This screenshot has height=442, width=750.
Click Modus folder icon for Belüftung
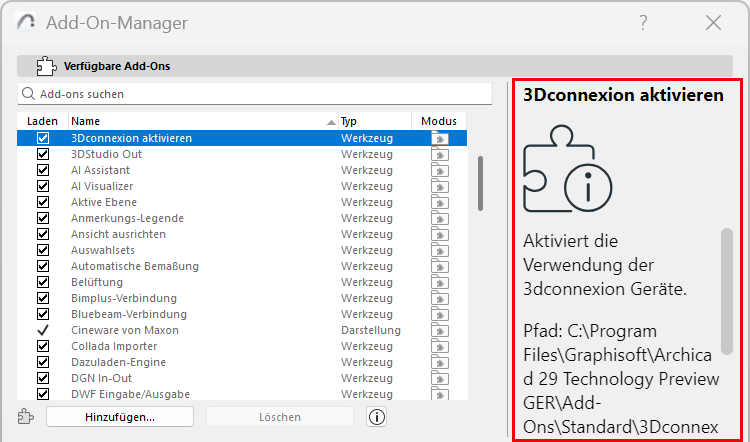[440, 282]
